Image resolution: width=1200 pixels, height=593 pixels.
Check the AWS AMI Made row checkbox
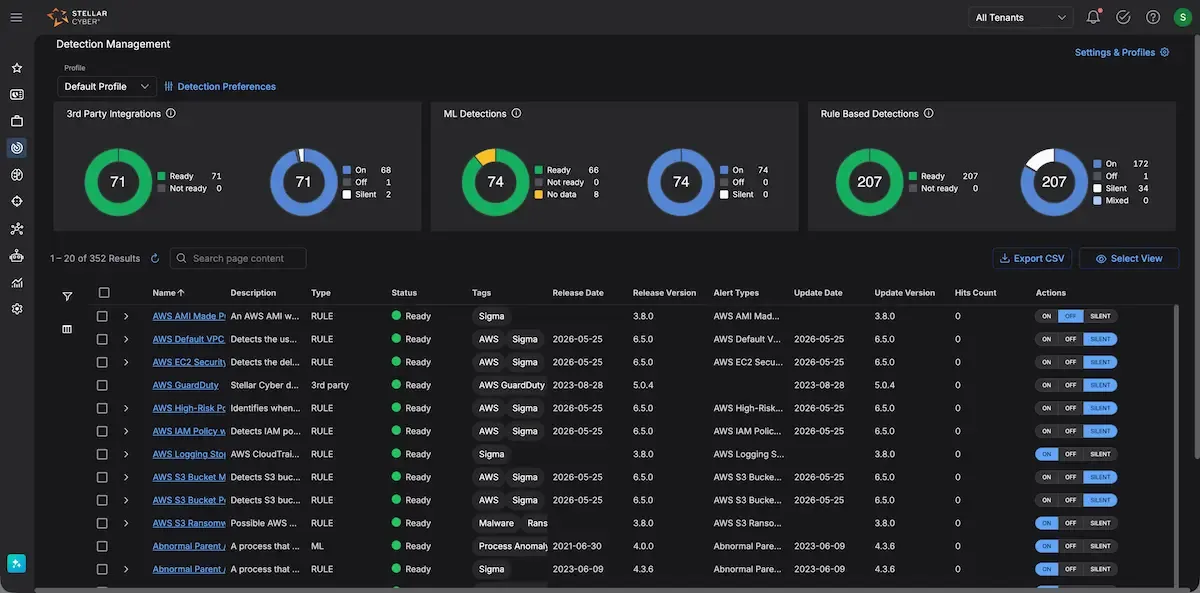point(102,316)
